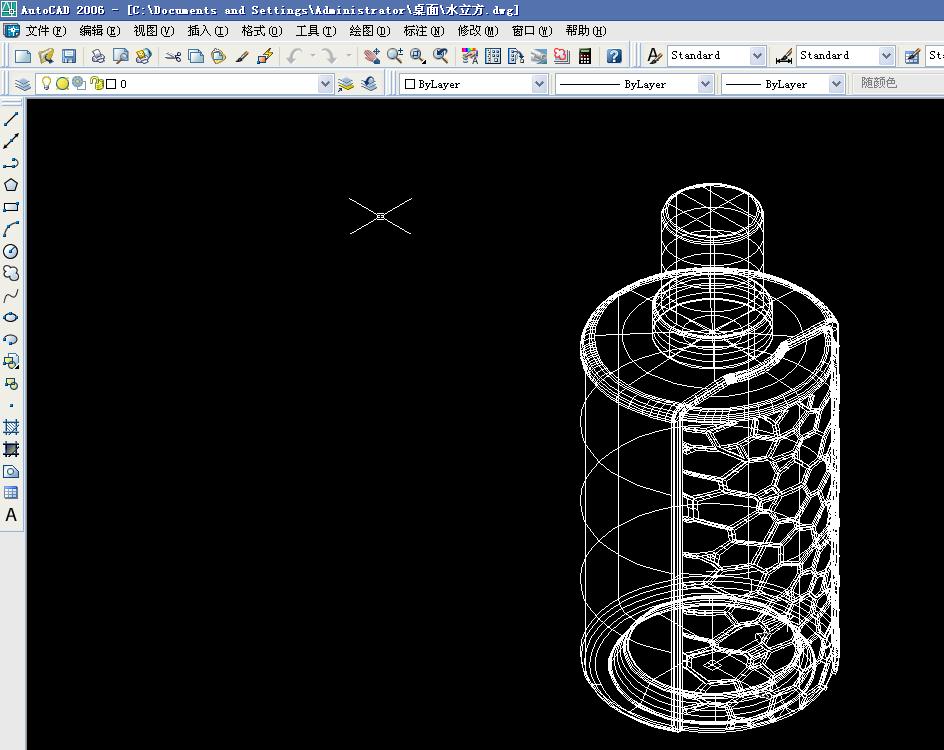Open Plot Preview icon
The image size is (944, 750).
(x=120, y=56)
